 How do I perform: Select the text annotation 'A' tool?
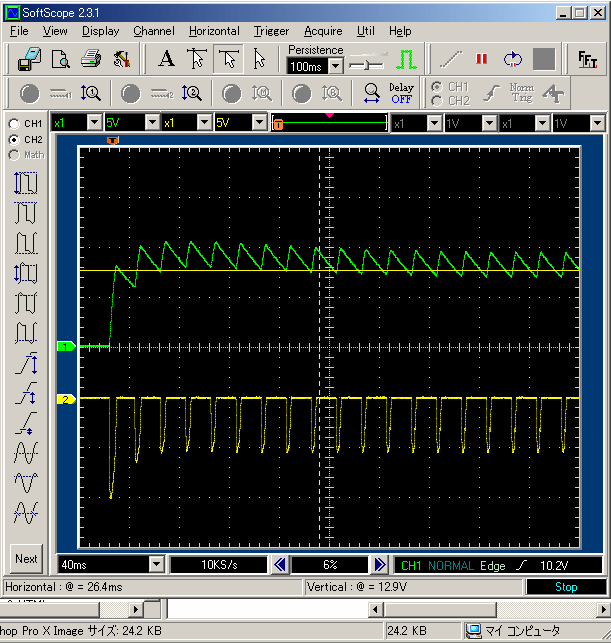click(x=166, y=59)
